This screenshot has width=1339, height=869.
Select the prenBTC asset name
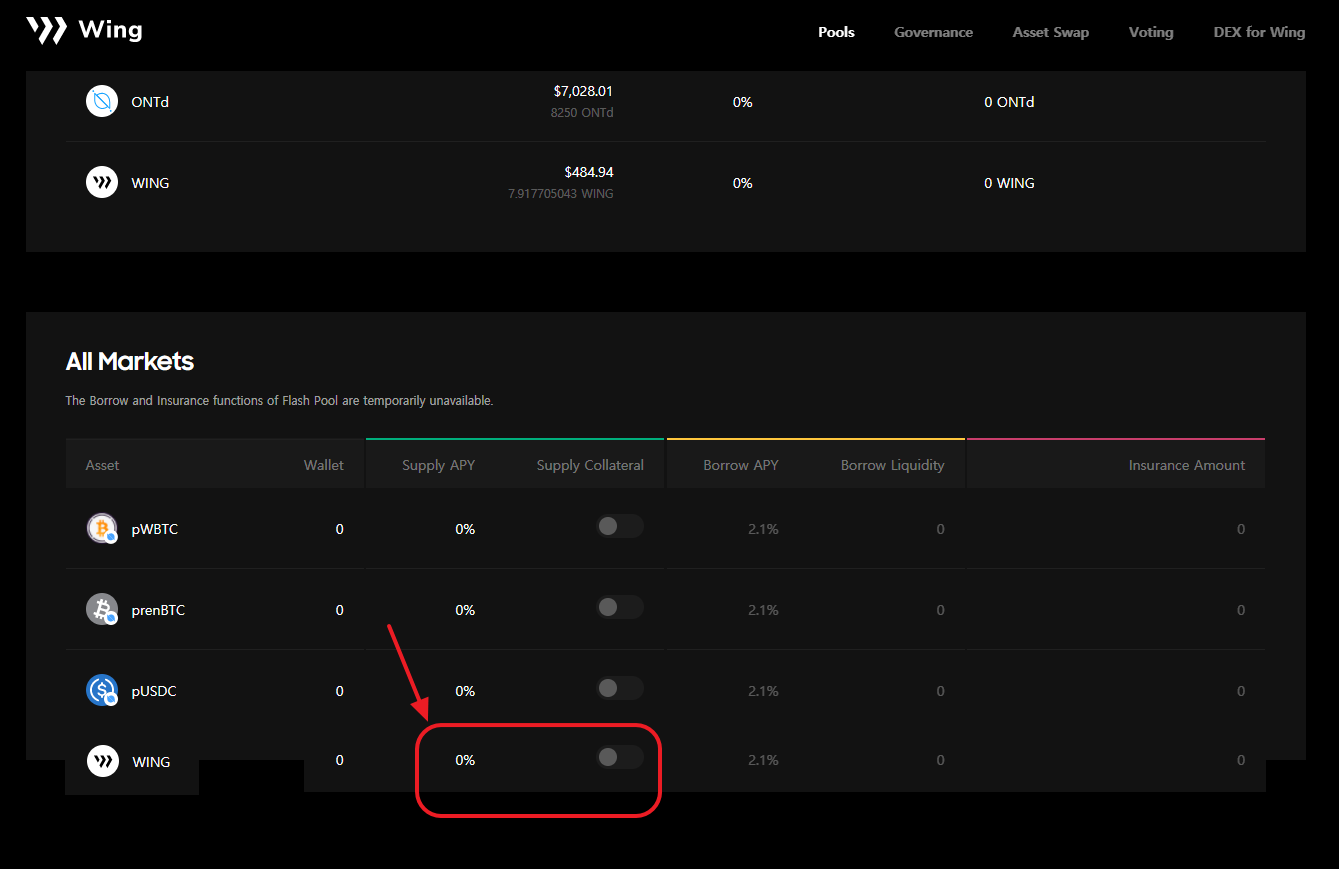click(158, 610)
